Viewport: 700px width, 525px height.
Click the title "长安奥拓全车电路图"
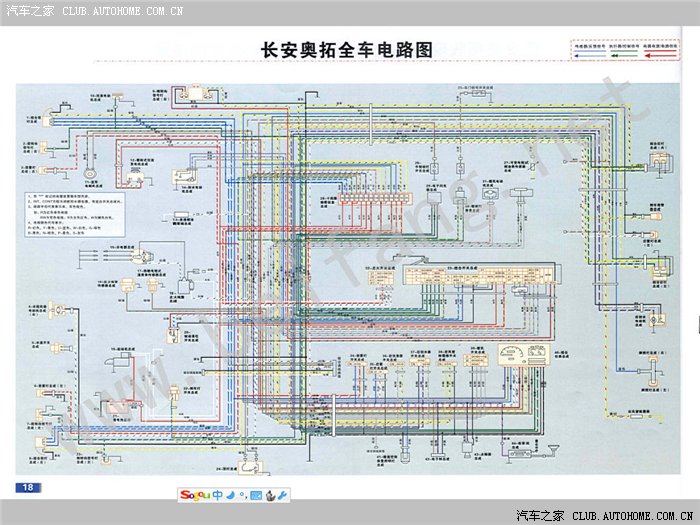pos(347,50)
